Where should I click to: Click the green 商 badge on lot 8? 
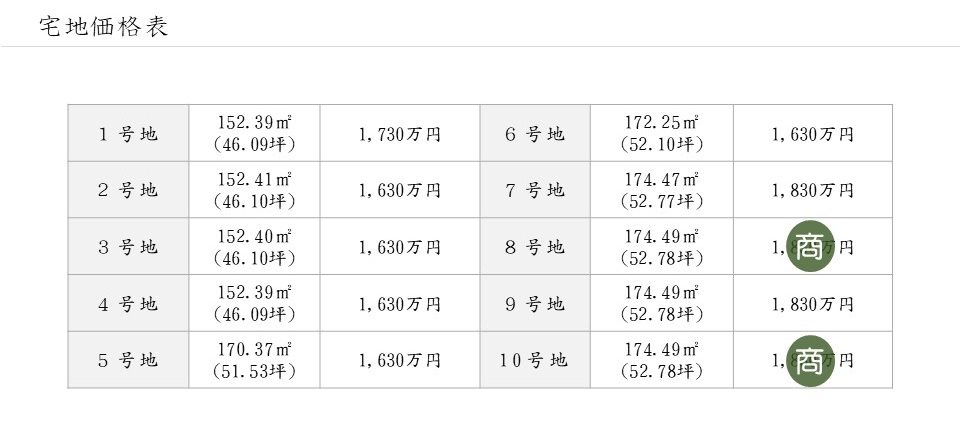811,246
